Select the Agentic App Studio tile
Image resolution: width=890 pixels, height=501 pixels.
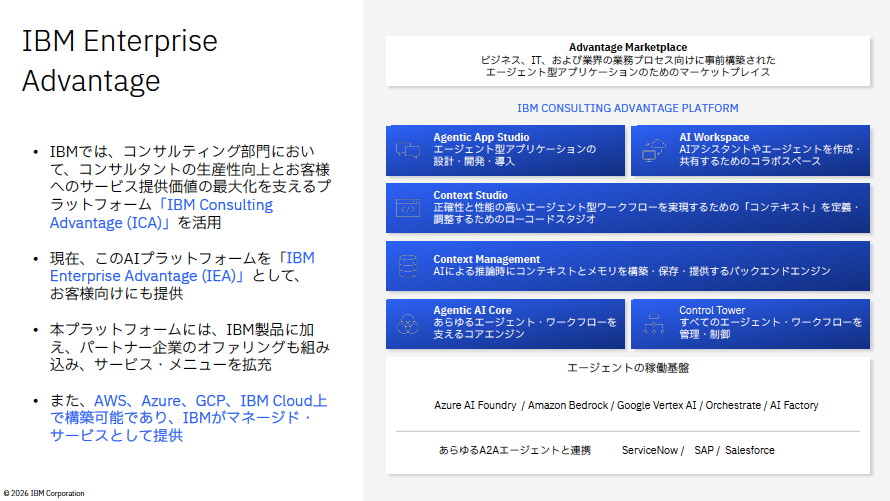click(x=505, y=150)
